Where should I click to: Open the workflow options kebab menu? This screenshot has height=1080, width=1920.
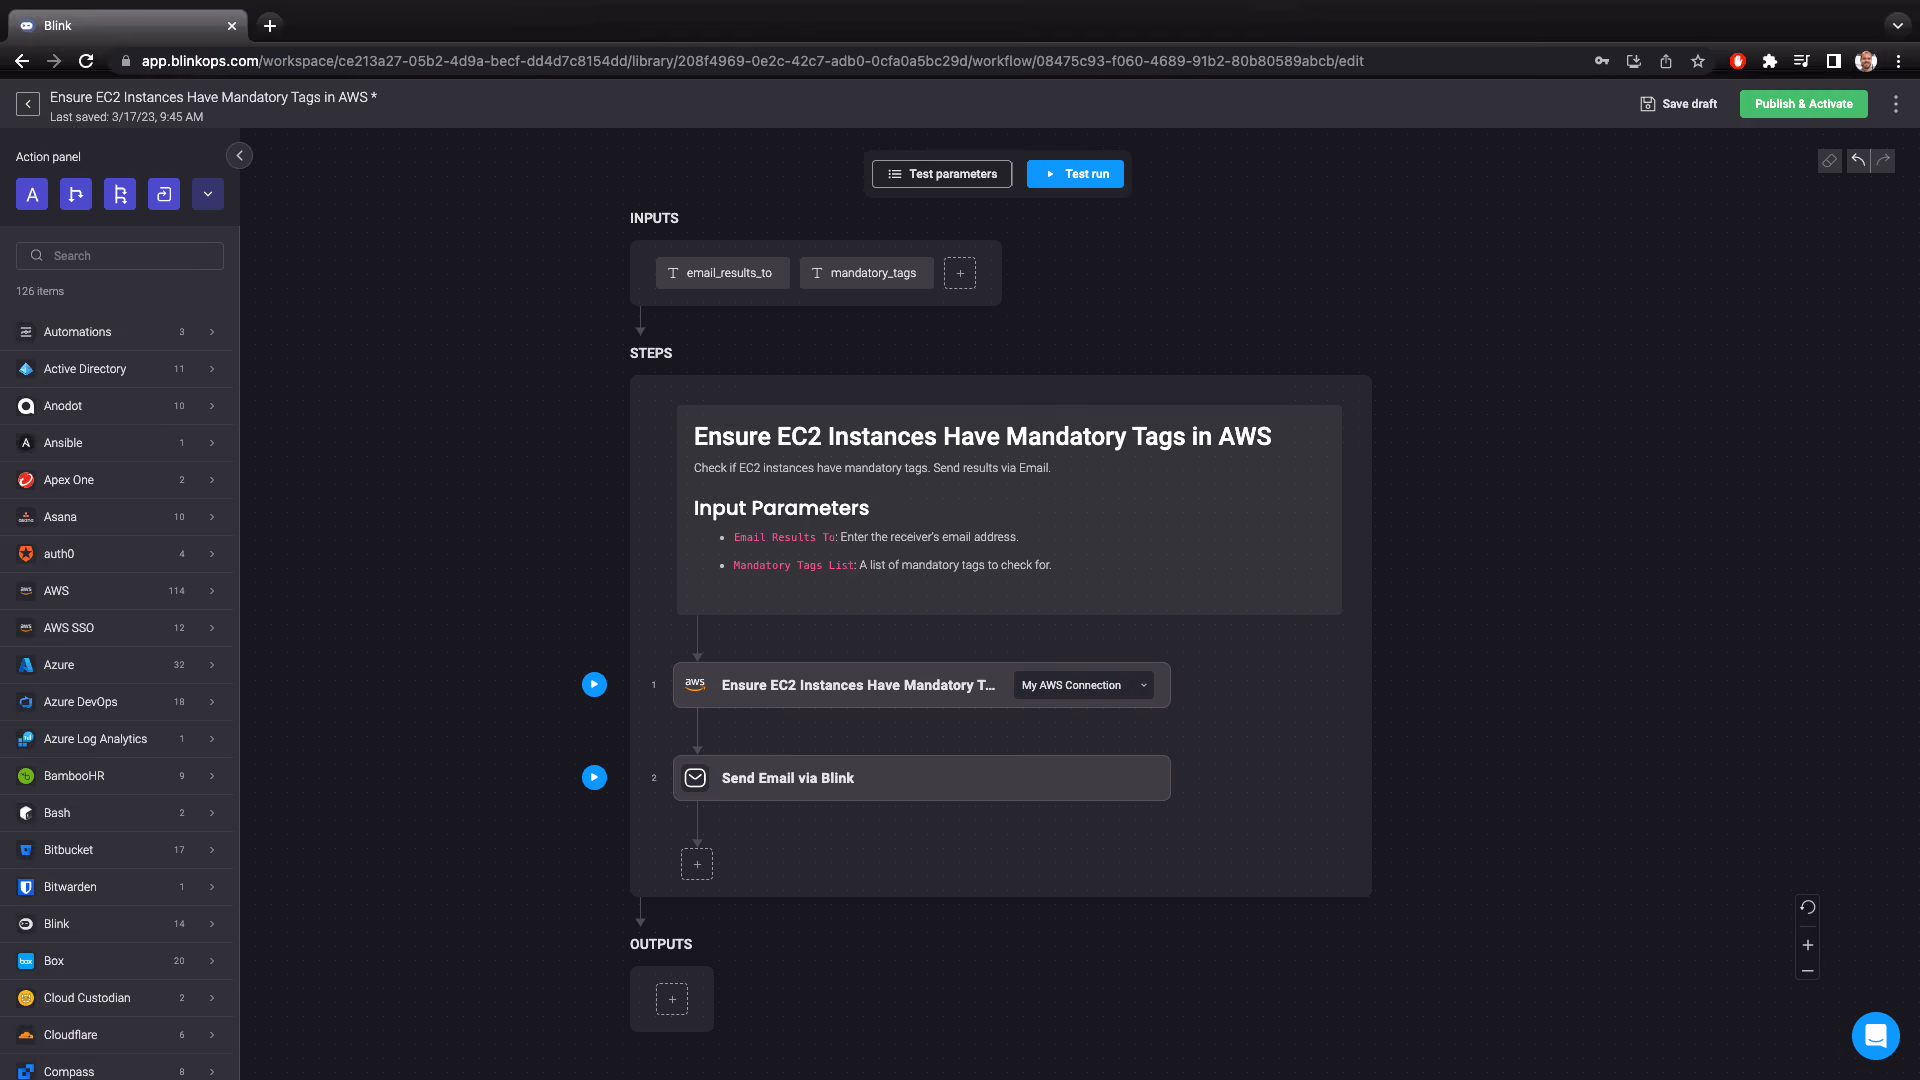pos(1895,104)
